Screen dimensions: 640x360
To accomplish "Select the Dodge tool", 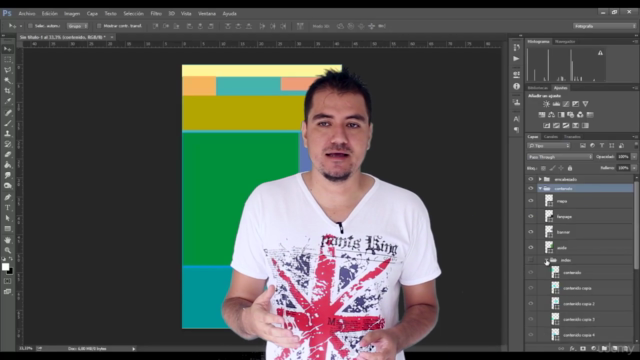I will [x=7, y=186].
